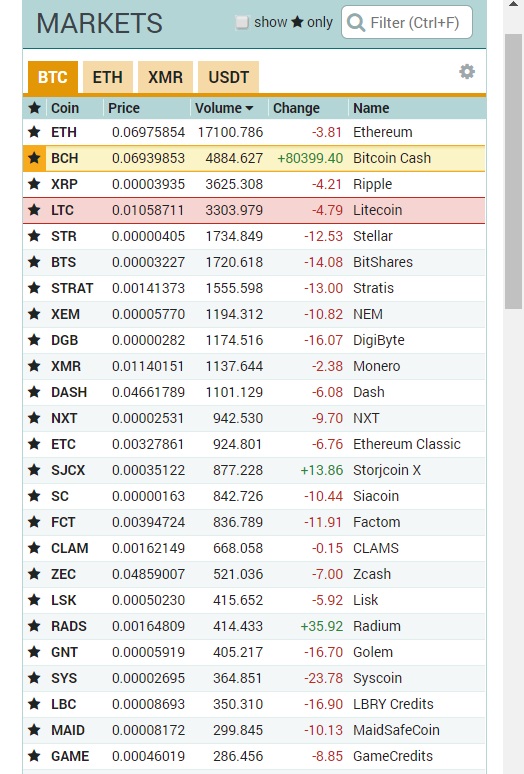Toggle the star for GAME
Image resolution: width=524 pixels, height=774 pixels.
34,756
